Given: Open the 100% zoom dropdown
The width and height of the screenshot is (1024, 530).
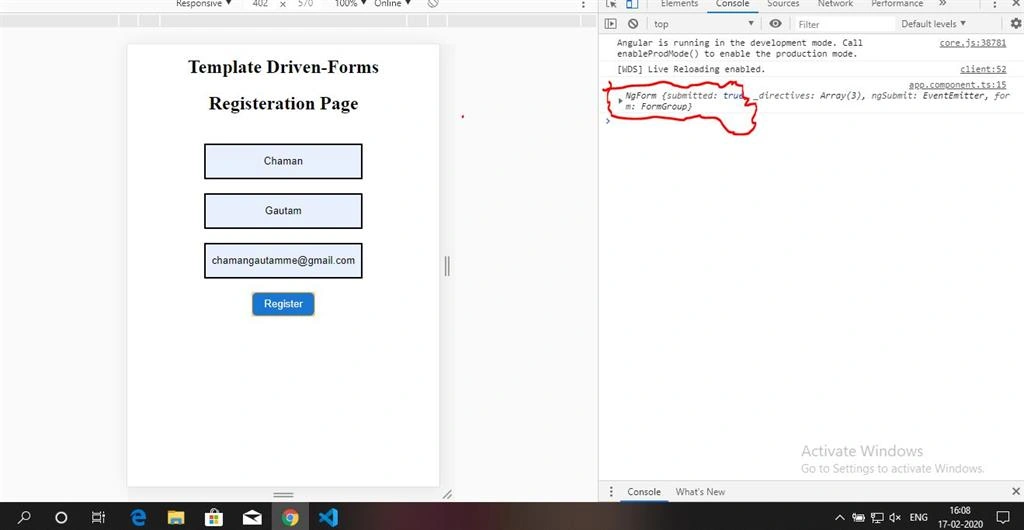Looking at the screenshot, I should point(350,4).
